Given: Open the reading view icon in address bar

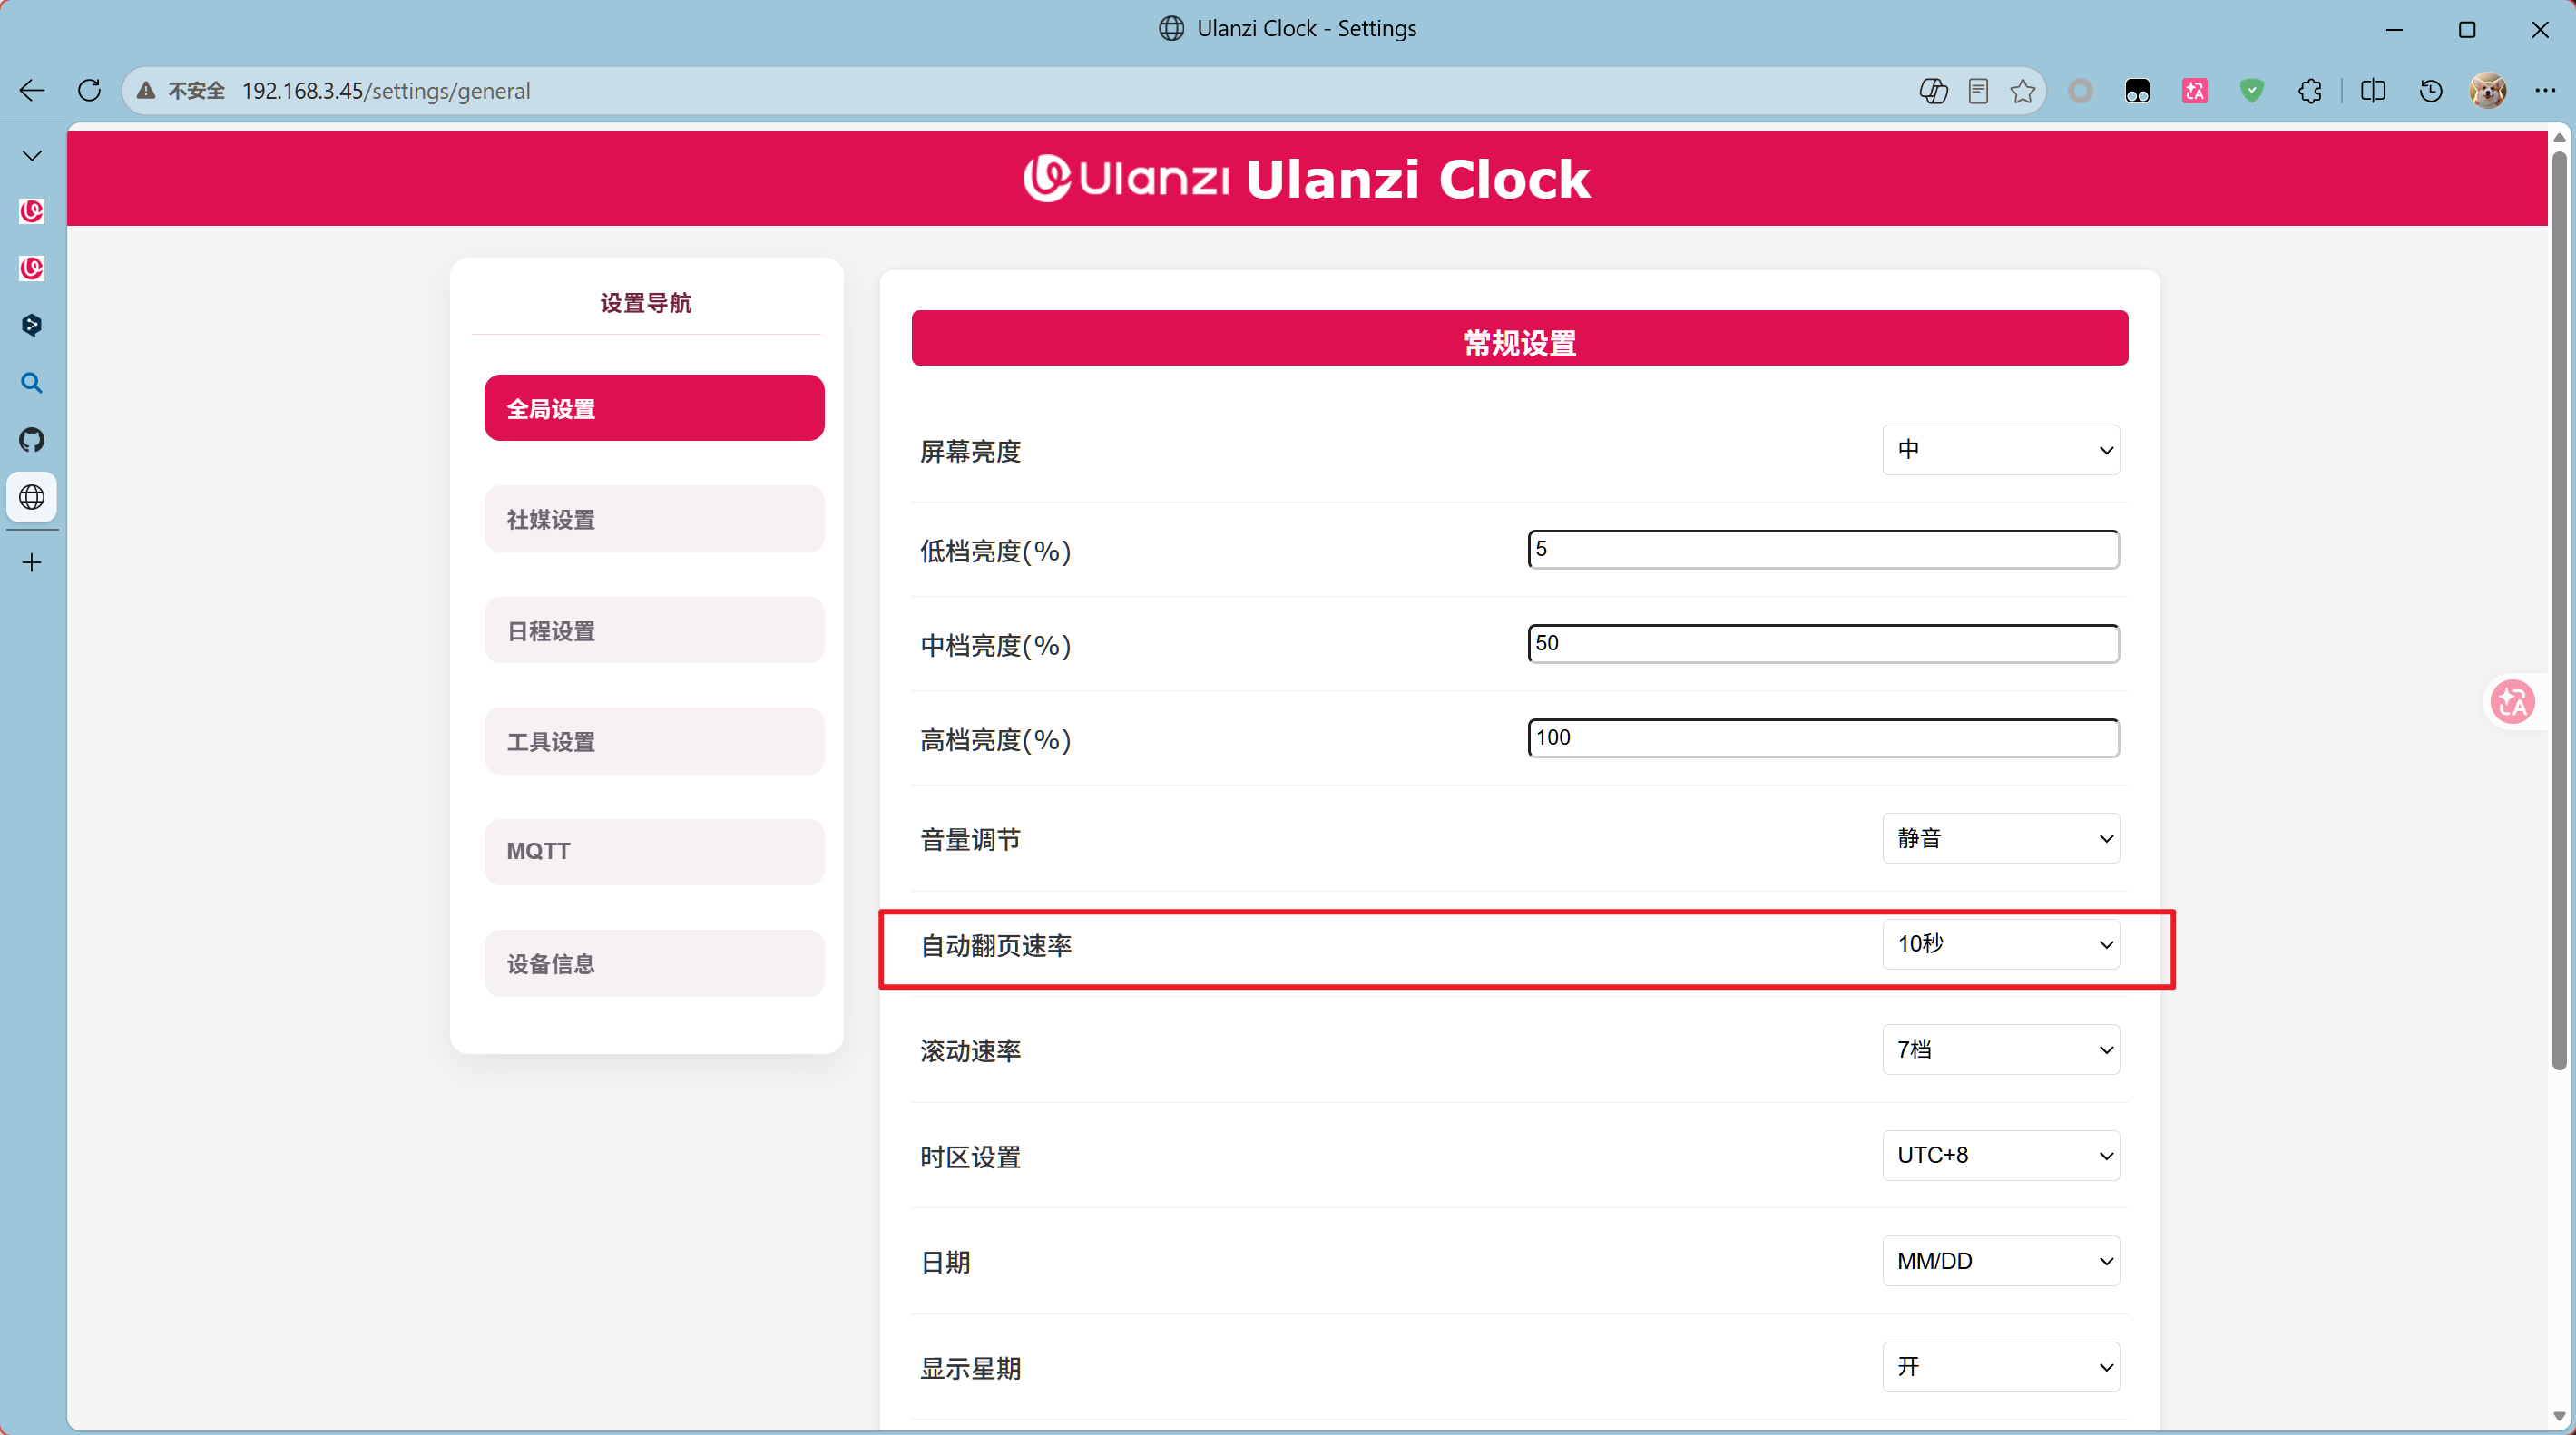Looking at the screenshot, I should pos(1978,91).
